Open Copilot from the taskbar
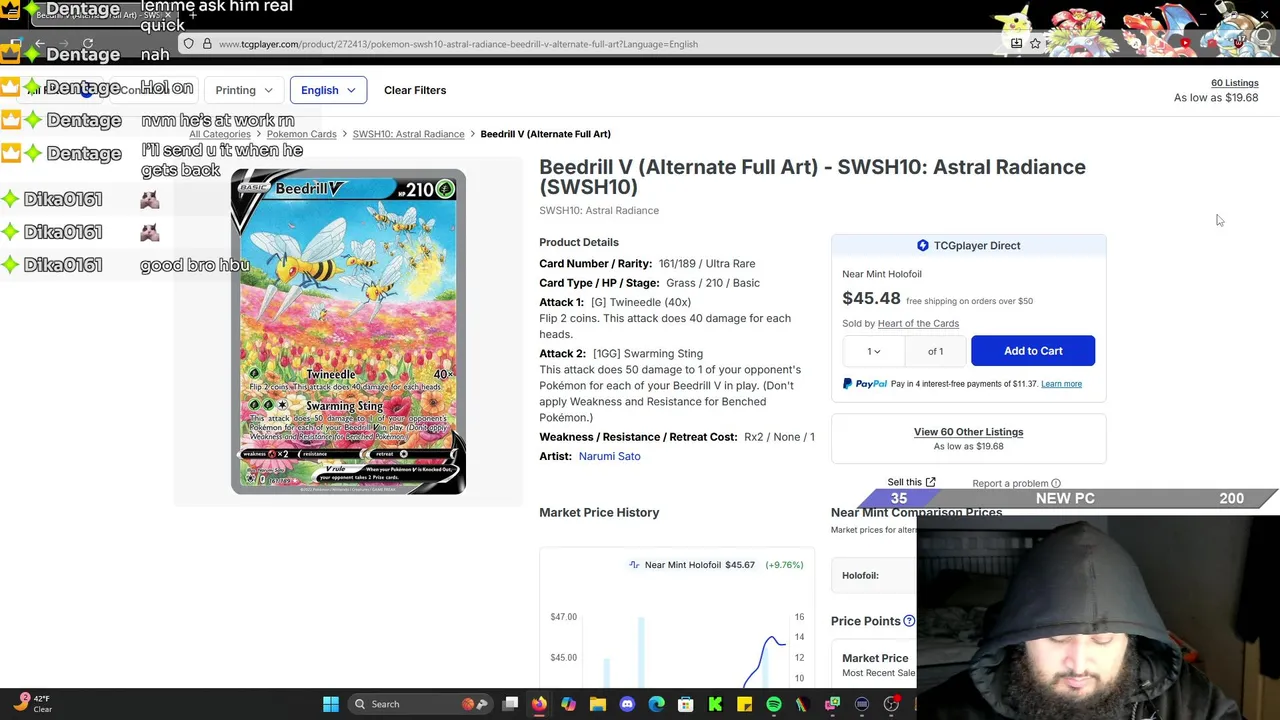The height and width of the screenshot is (720, 1280). [x=568, y=704]
